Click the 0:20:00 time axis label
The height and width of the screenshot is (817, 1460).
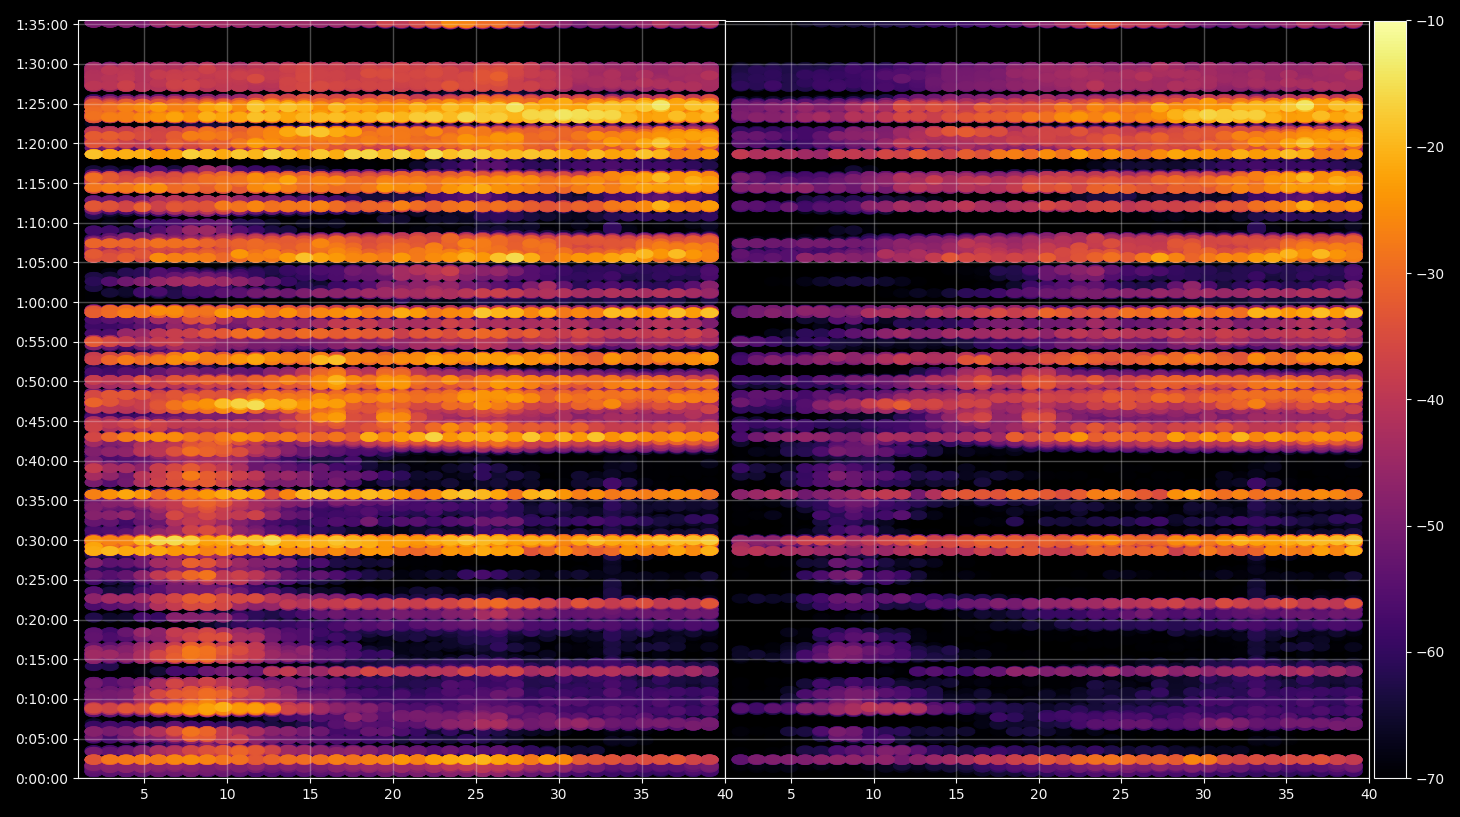pos(42,620)
